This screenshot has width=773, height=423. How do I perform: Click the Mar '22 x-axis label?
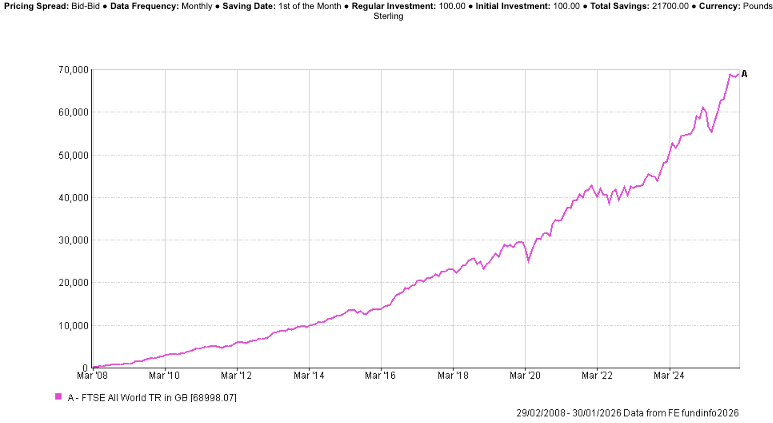click(x=596, y=376)
